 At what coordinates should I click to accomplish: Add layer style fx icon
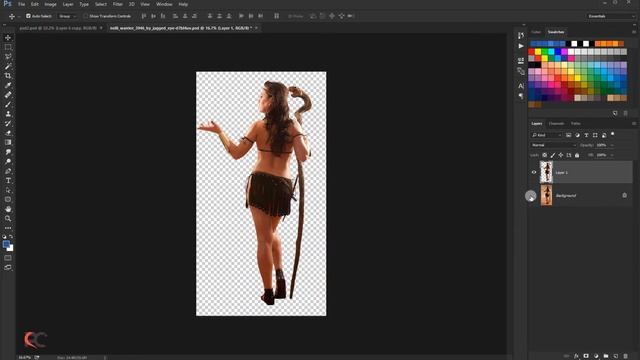tap(576, 356)
